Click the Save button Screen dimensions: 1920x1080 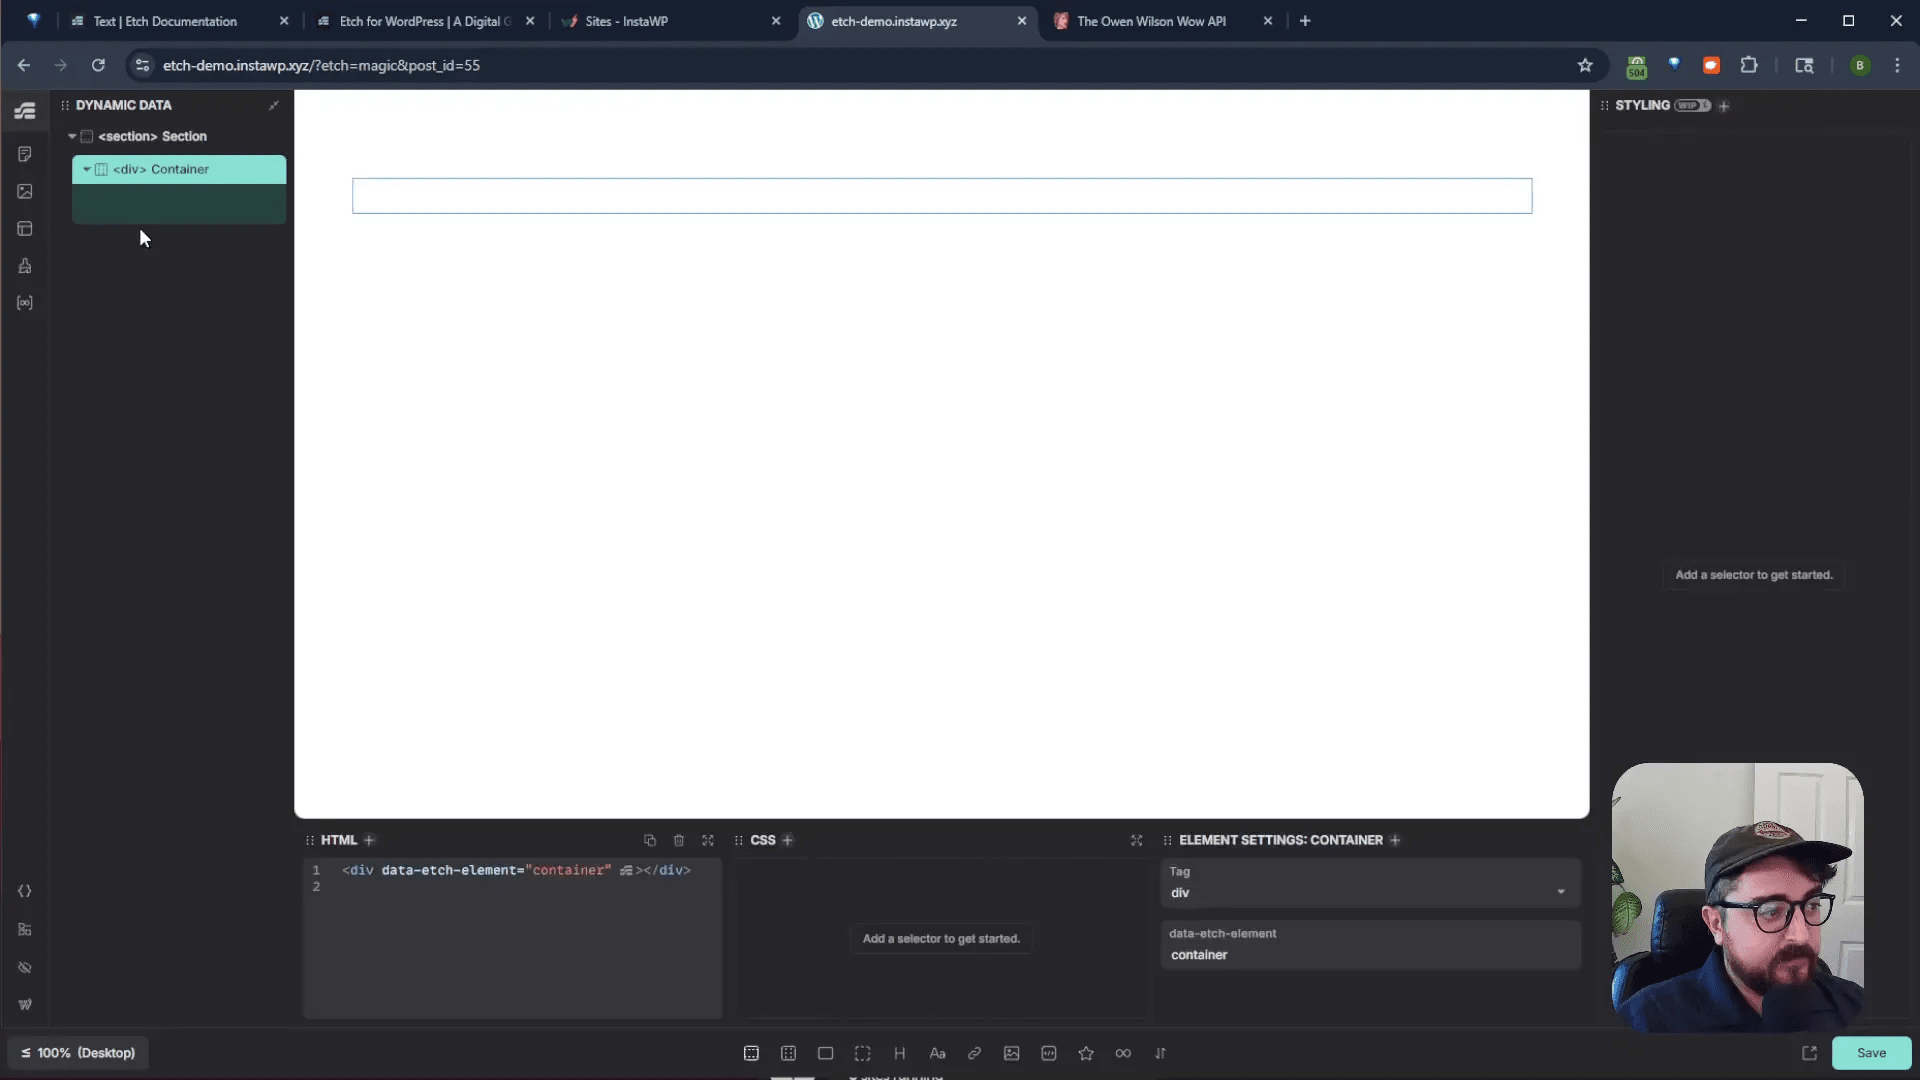1870,1053
